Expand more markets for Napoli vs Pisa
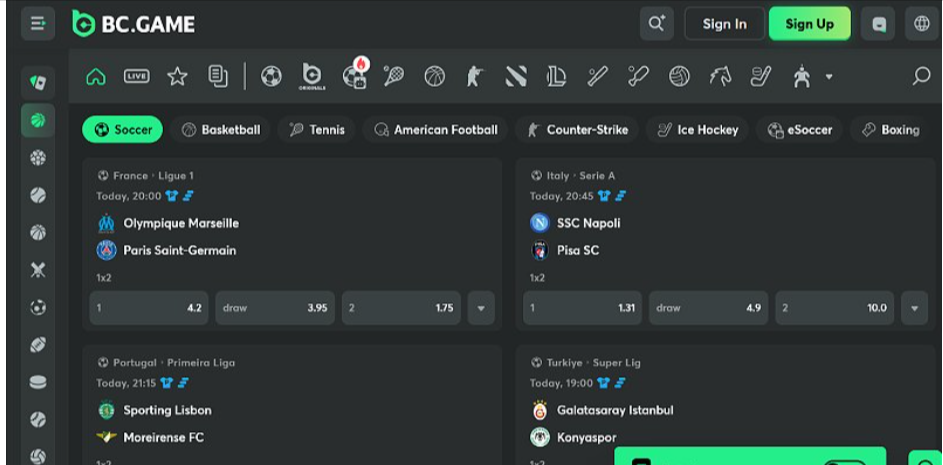943x465 pixels. click(x=914, y=308)
